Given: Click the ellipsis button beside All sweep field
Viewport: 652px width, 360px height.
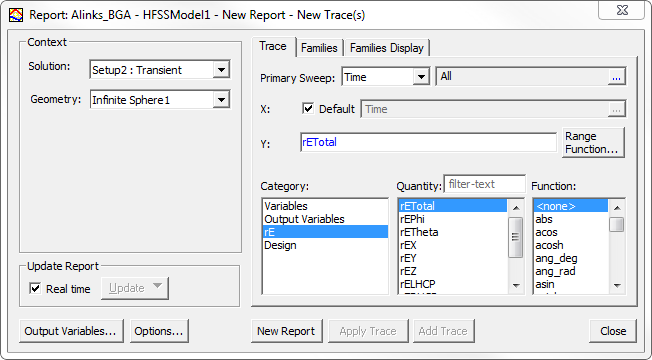Looking at the screenshot, I should point(616,77).
